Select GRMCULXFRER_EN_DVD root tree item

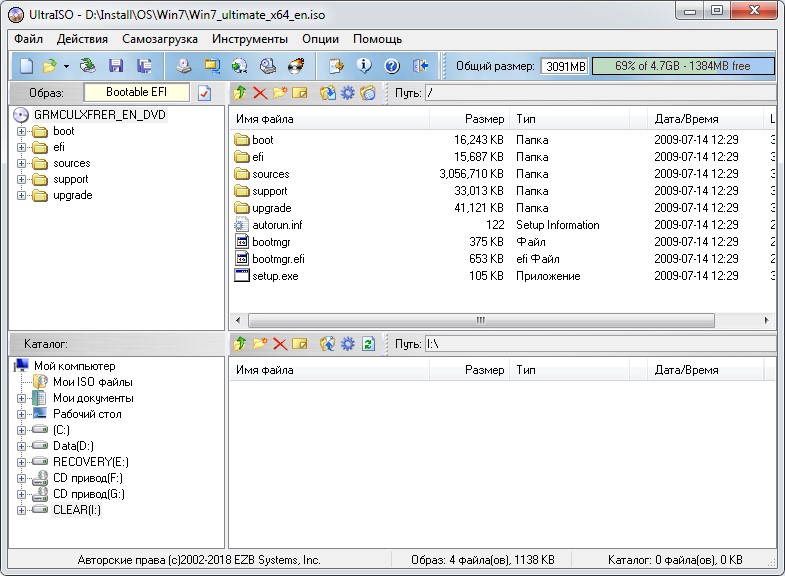[x=100, y=115]
